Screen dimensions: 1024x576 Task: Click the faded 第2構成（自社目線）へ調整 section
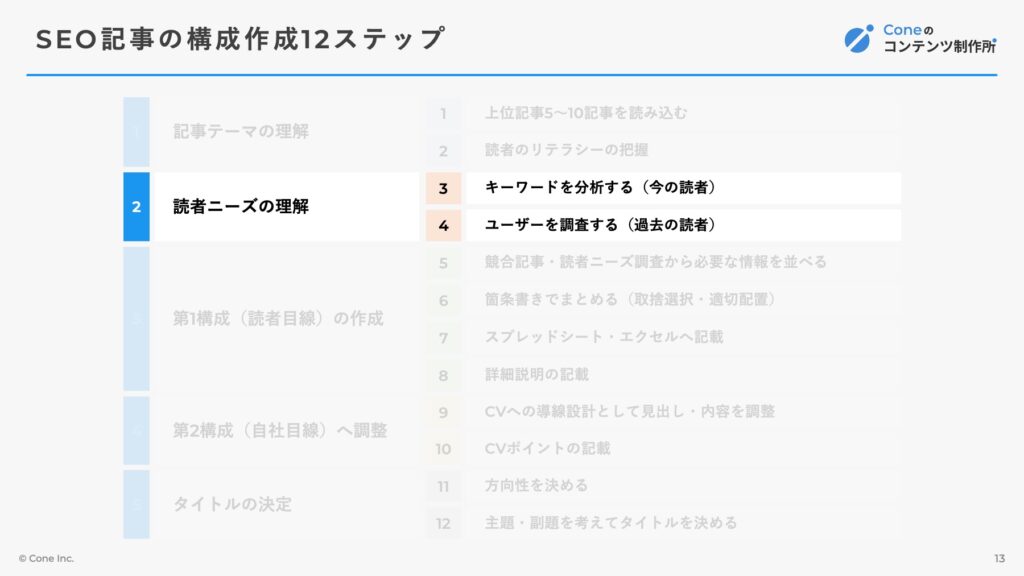(271, 430)
